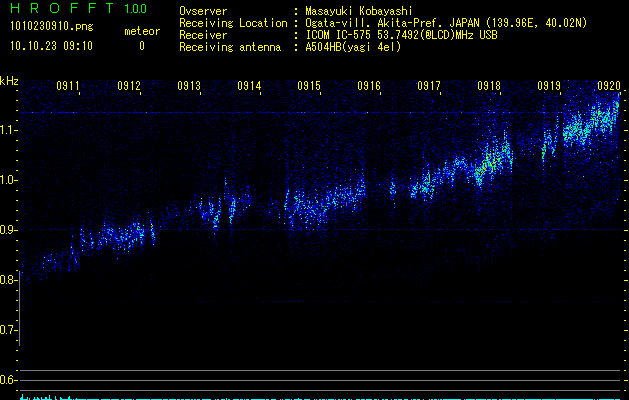Click the 0920 time marker
The height and width of the screenshot is (400, 629).
(x=609, y=86)
